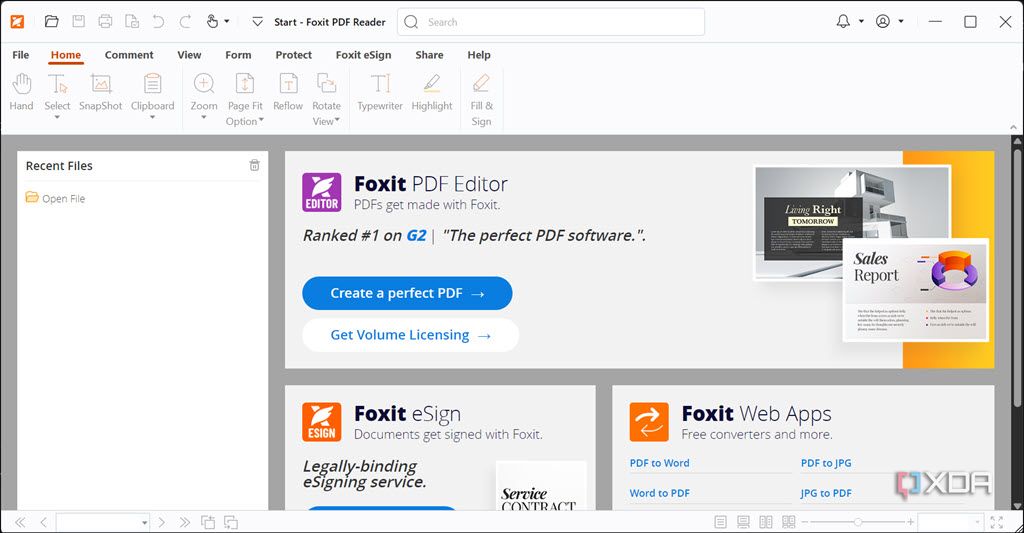This screenshot has height=533, width=1024.
Task: Open the JPG to PDF link
Action: 826,493
